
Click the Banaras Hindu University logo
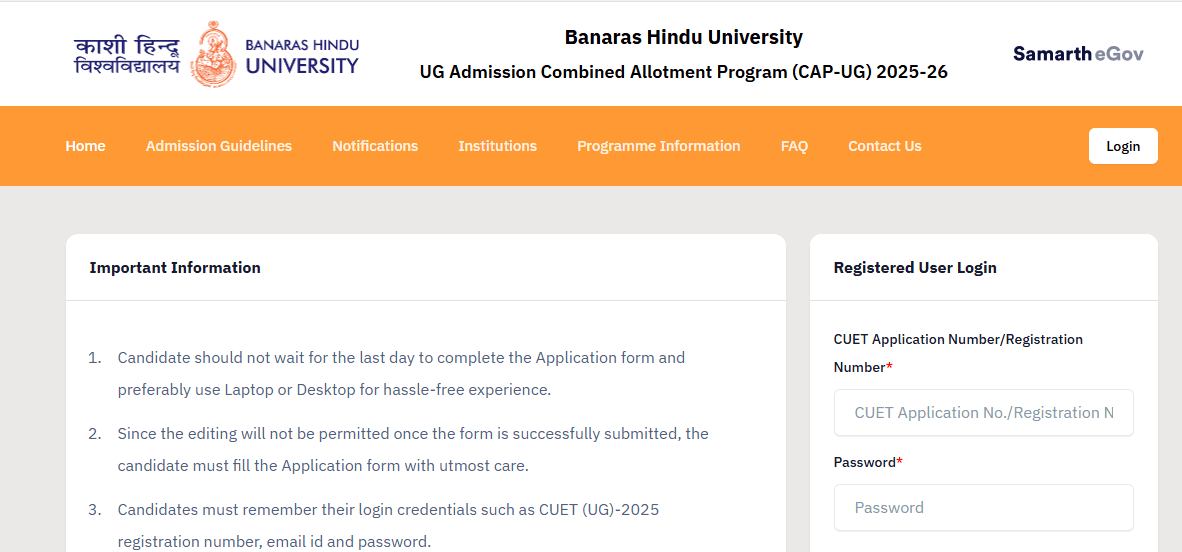[216, 54]
